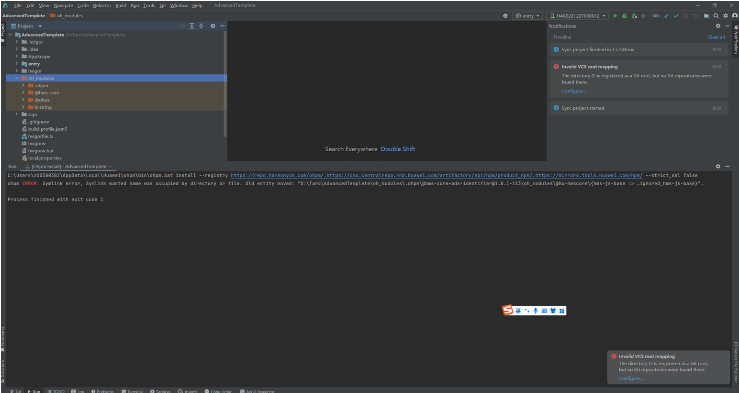This screenshot has width=739, height=393.
Task: Open the Terminal tool window tab
Action: pos(132,391)
